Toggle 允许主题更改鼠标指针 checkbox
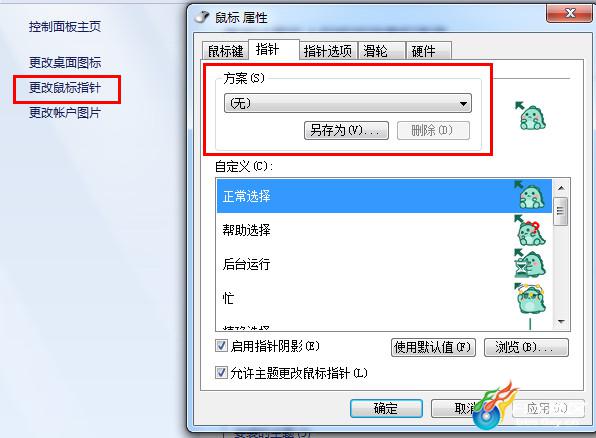Viewport: 596px width, 438px height. pos(221,373)
